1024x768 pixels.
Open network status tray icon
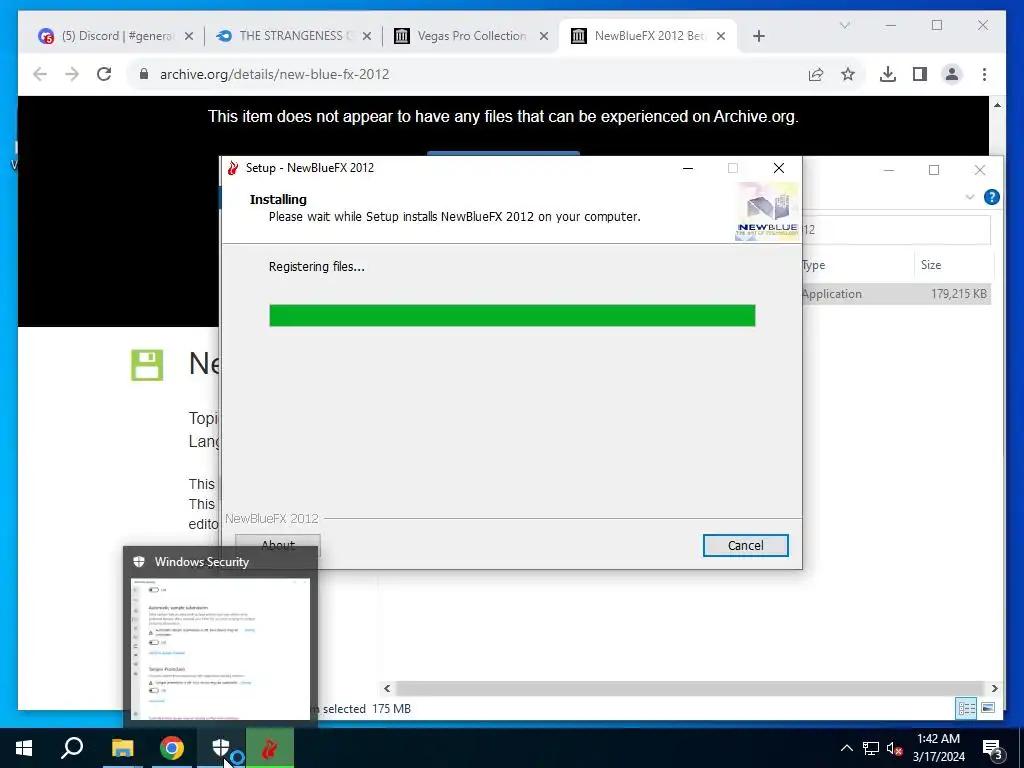pos(871,748)
